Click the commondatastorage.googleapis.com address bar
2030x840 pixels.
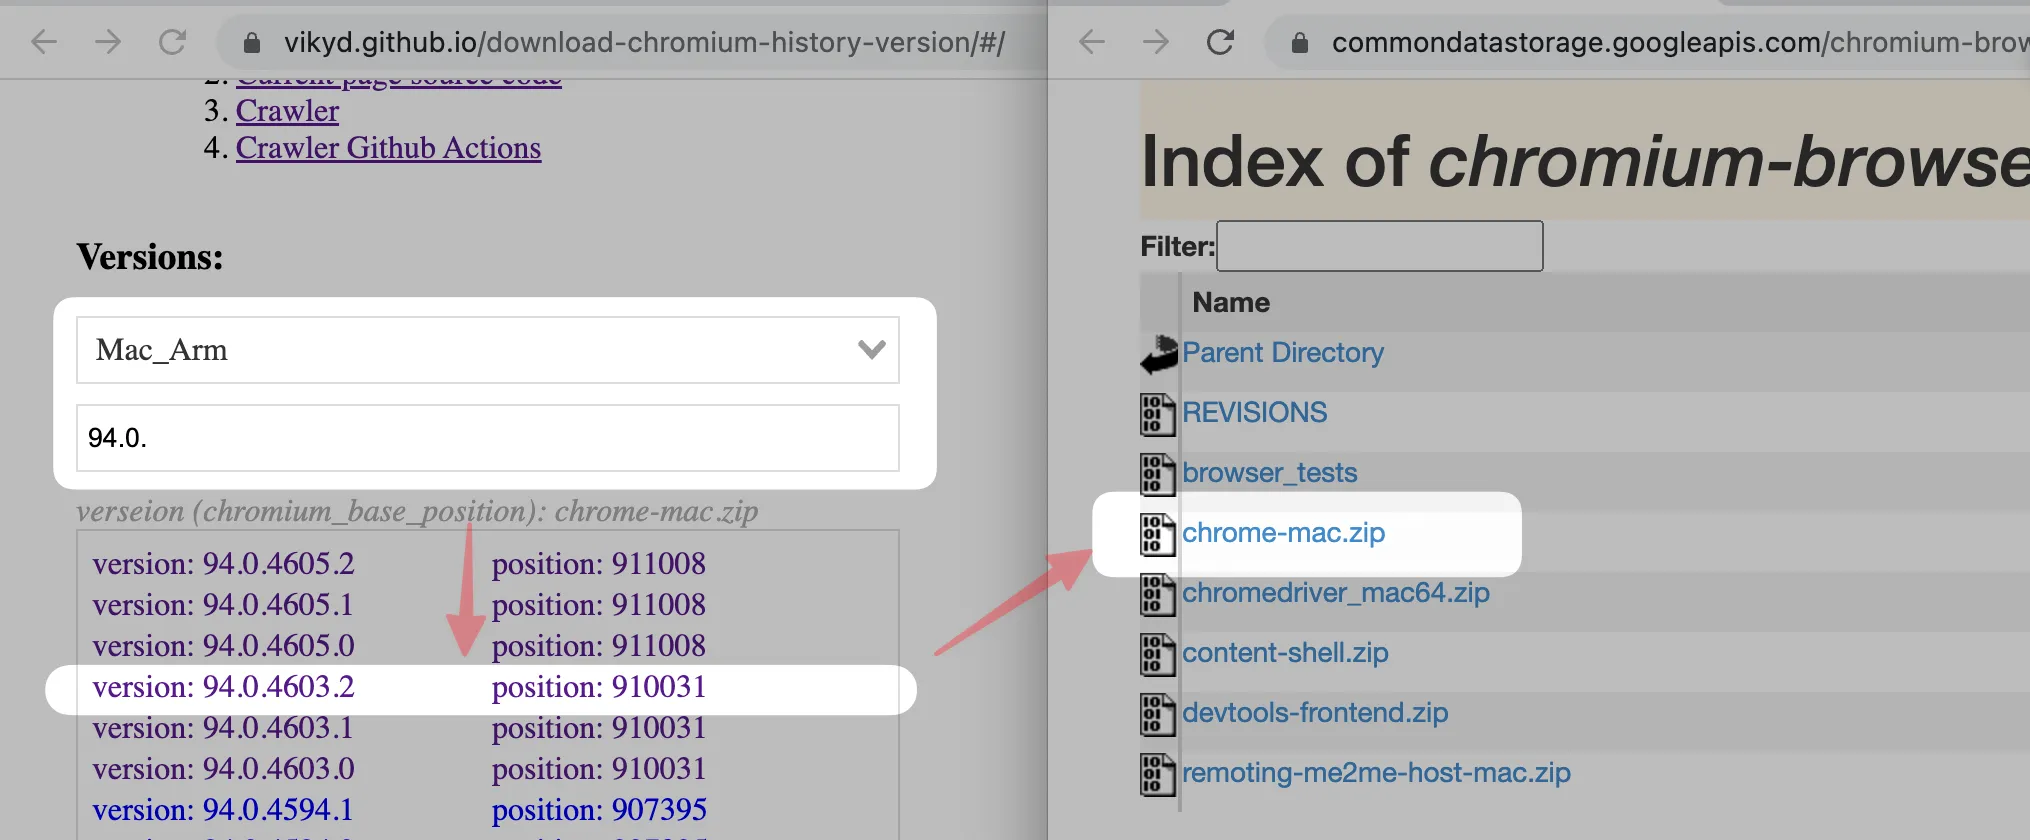point(1680,42)
